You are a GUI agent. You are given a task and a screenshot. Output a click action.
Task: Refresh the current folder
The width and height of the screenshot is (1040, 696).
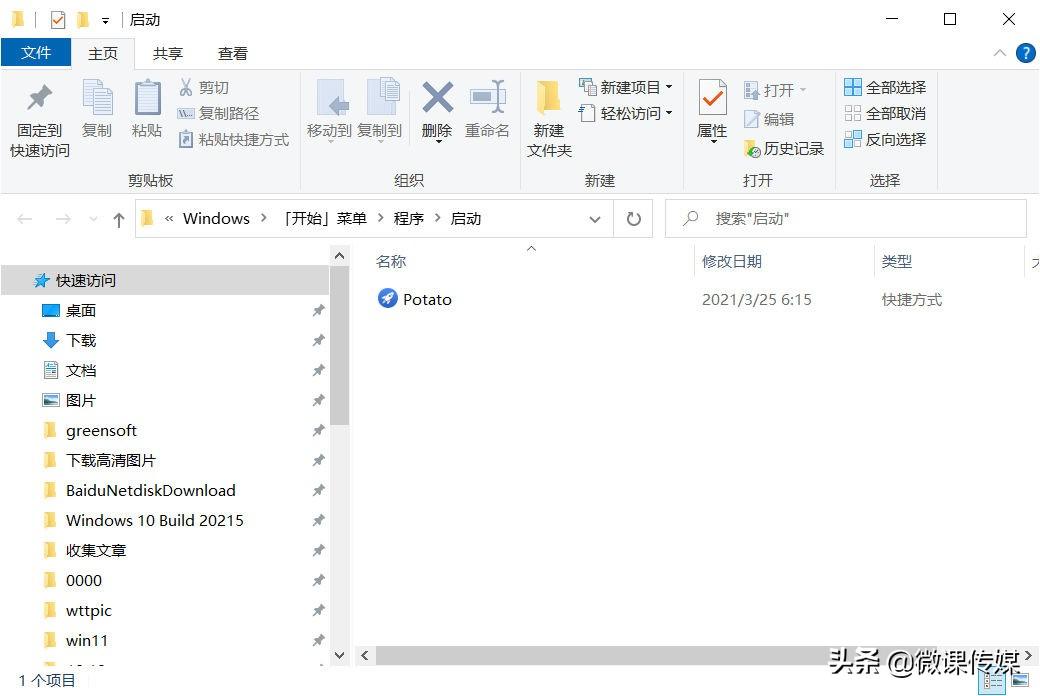(633, 219)
